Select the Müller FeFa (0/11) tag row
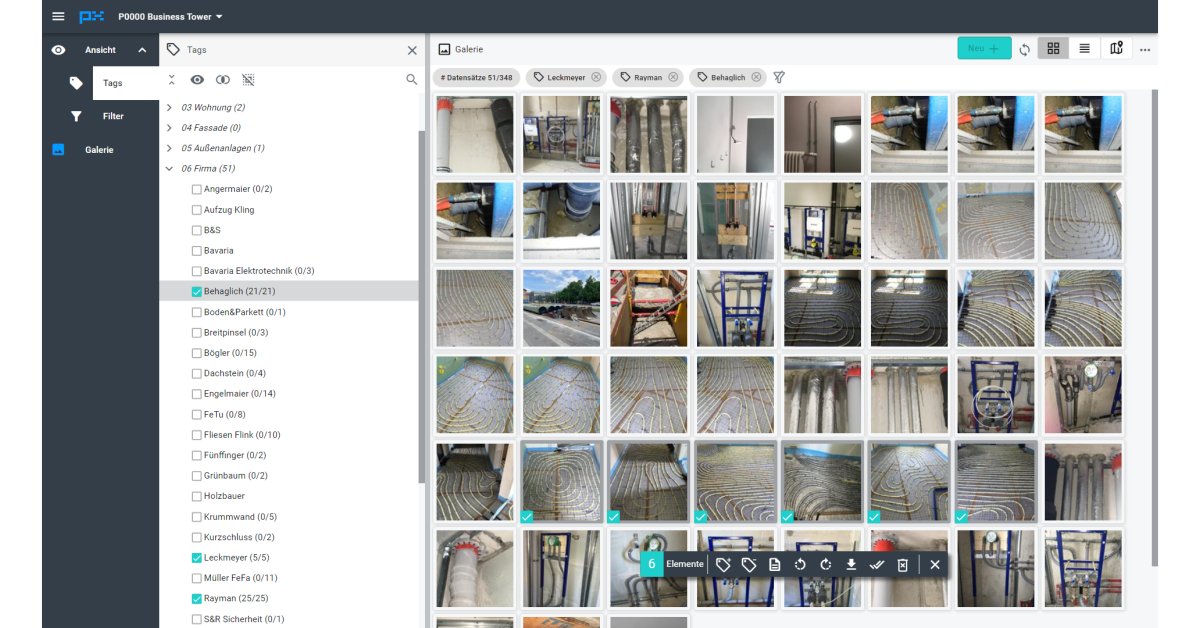This screenshot has width=1200, height=628. pos(289,578)
